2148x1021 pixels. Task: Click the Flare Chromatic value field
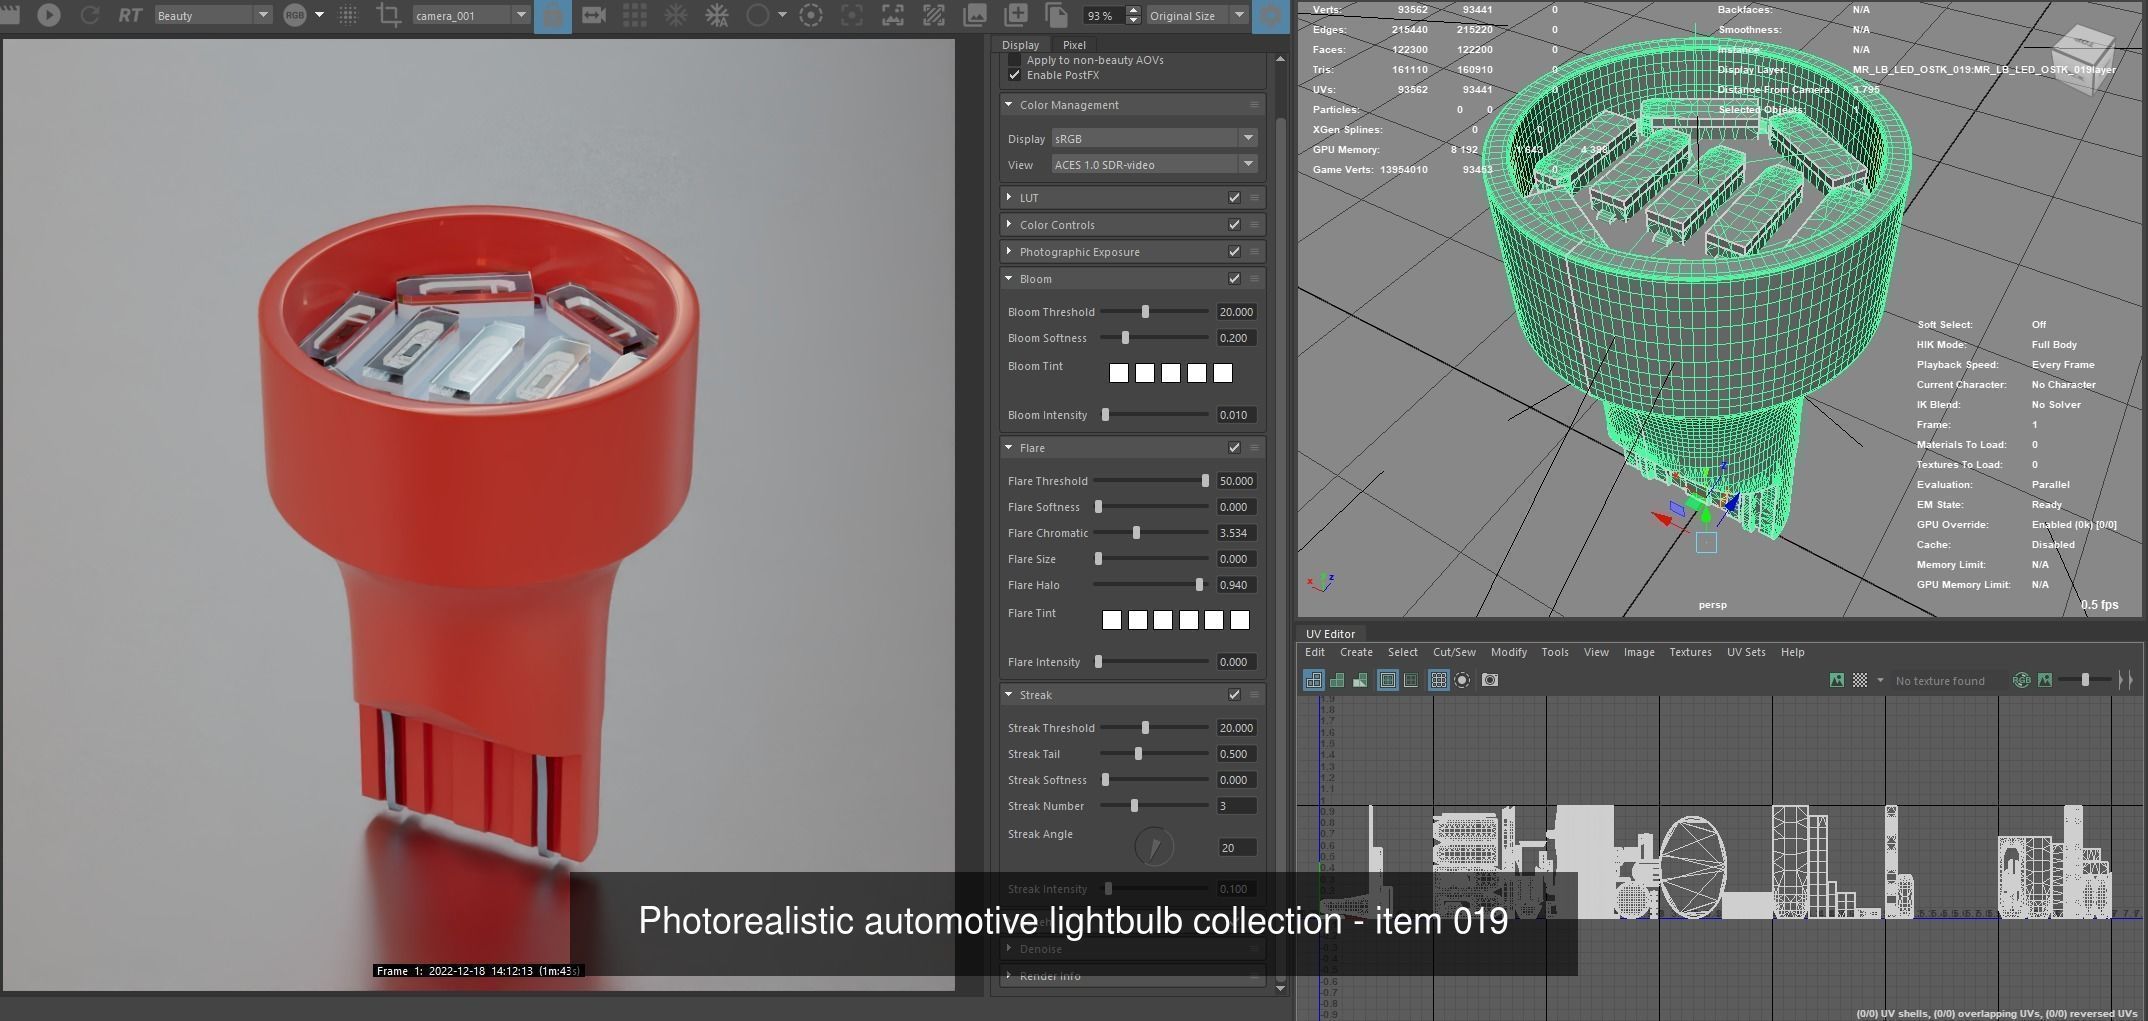(x=1236, y=533)
